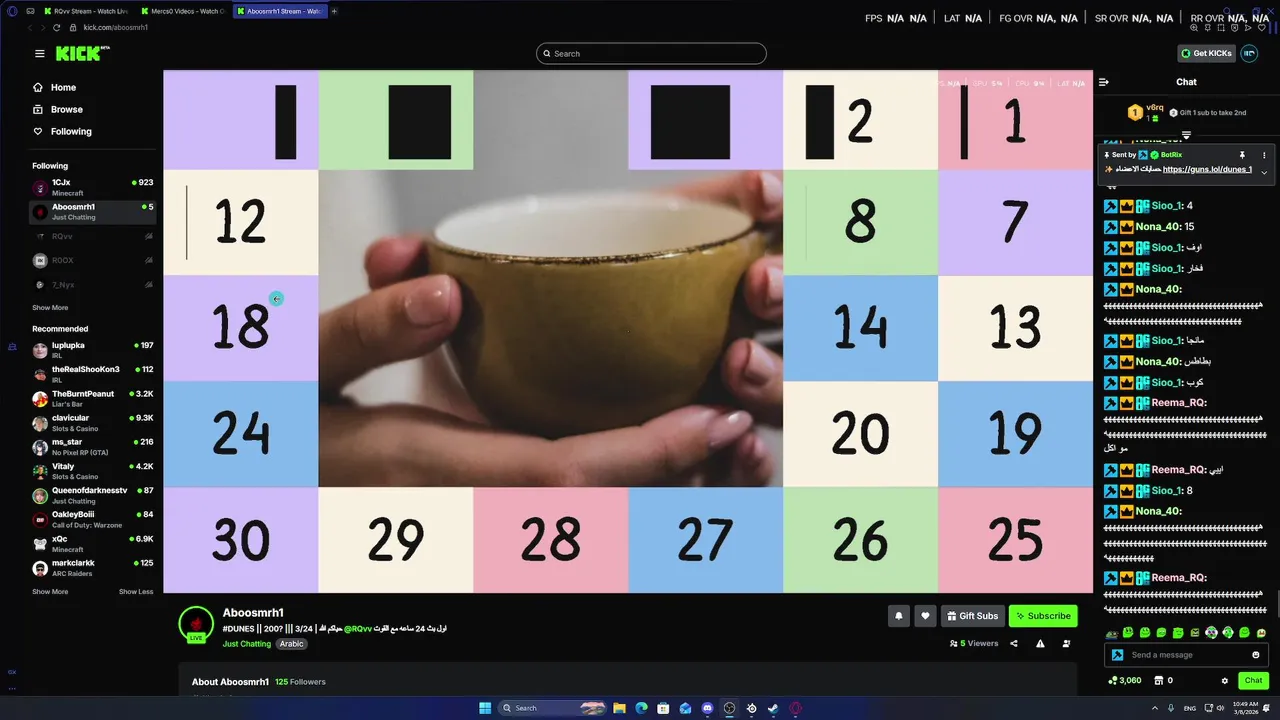Click the @RQvv mention in stream title
Viewport: 1280px width, 720px height.
coord(358,628)
